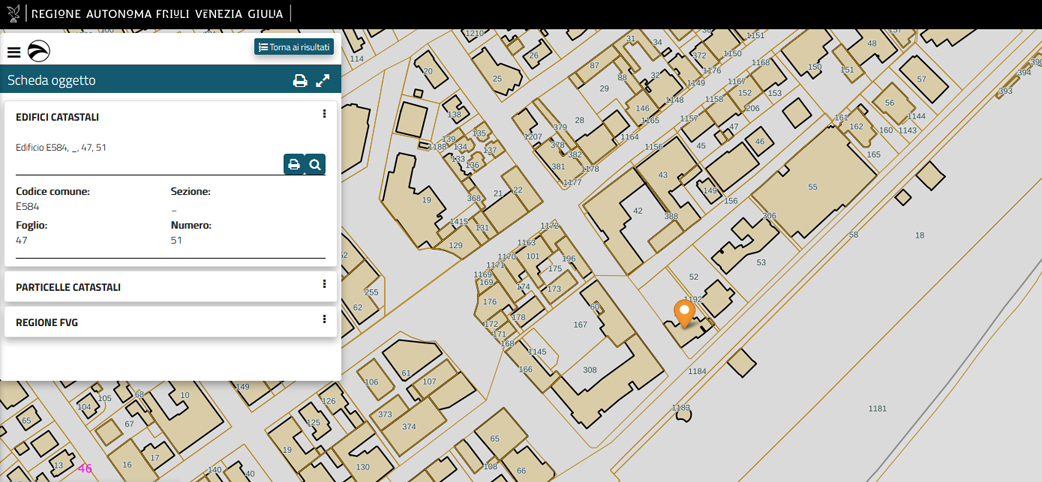Image resolution: width=1042 pixels, height=482 pixels.
Task: Click the Eagle FVG round logo
Action: 38,52
